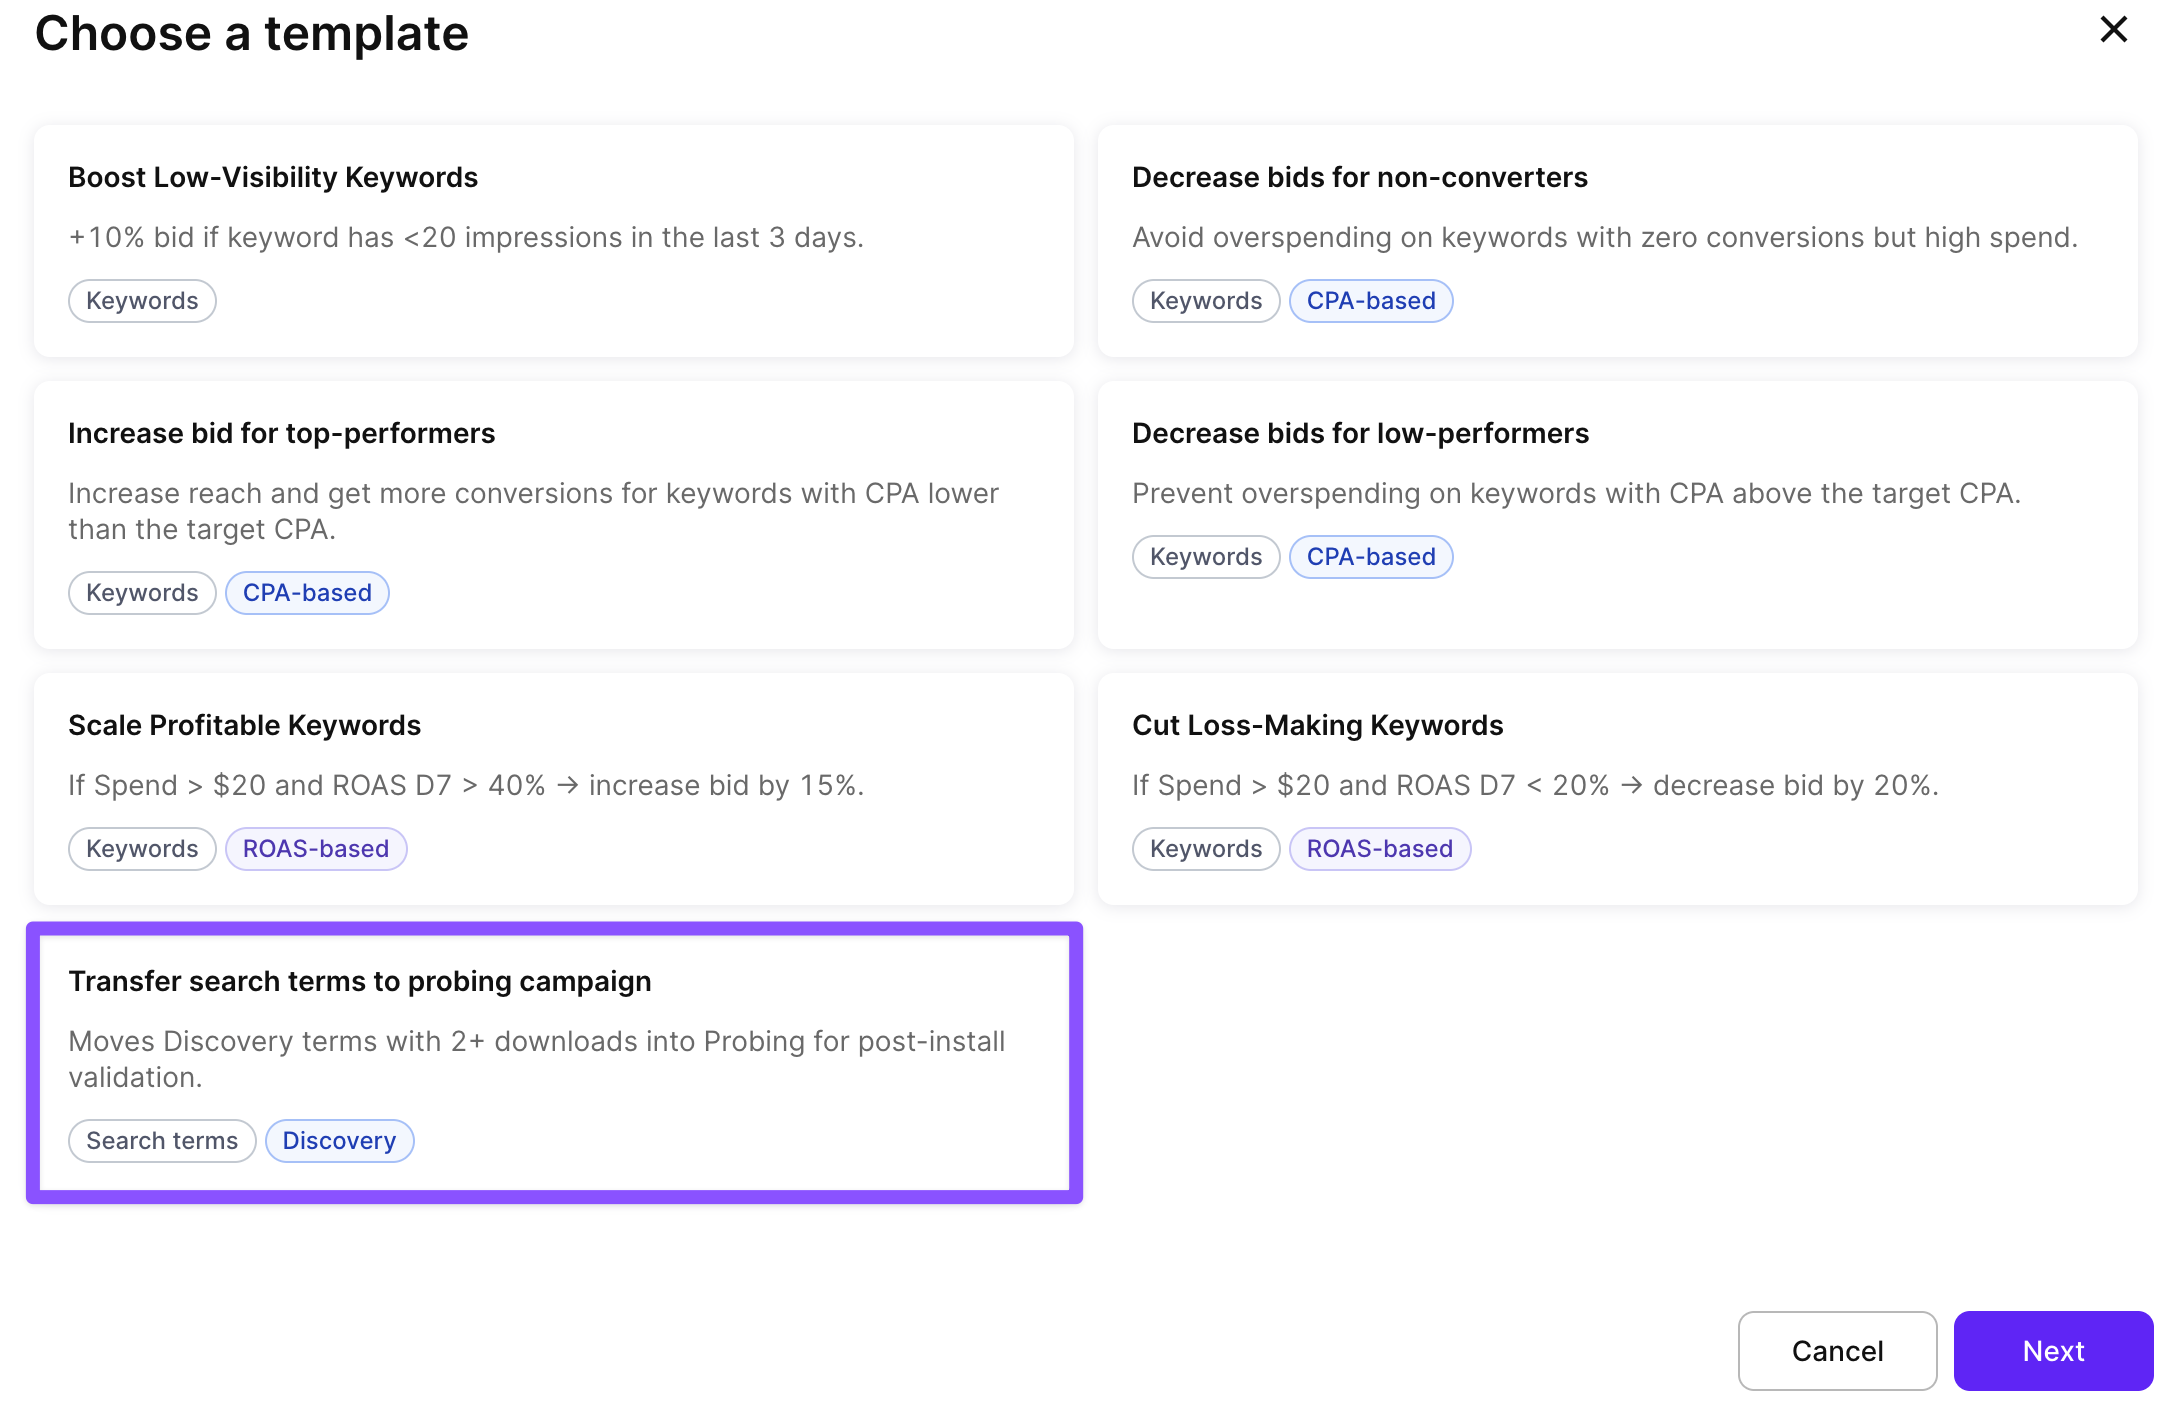Click CPA-based tag on low-performers card

pyautogui.click(x=1370, y=557)
